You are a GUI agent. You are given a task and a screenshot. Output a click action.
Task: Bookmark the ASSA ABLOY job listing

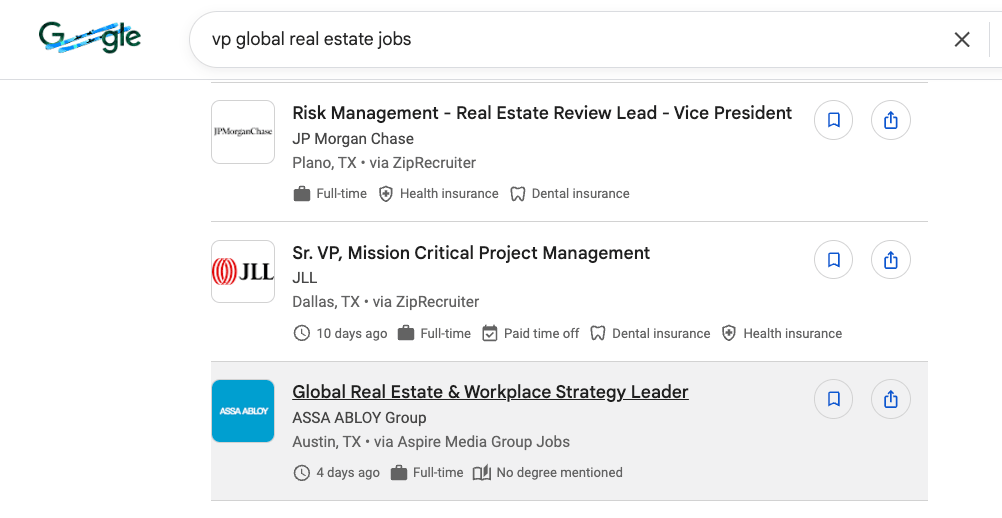833,400
